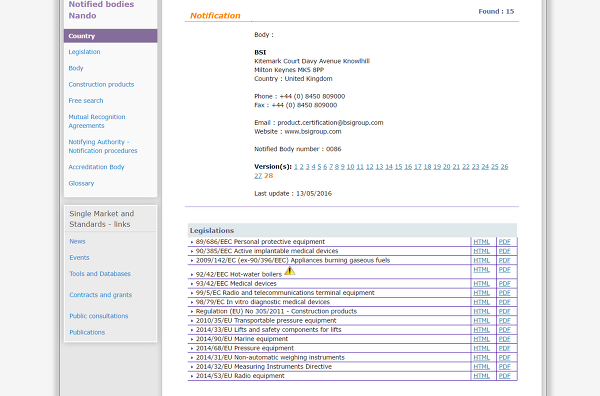The height and width of the screenshot is (396, 600).
Task: Open PDF for Non-automatic weighing instruments
Action: (x=505, y=357)
